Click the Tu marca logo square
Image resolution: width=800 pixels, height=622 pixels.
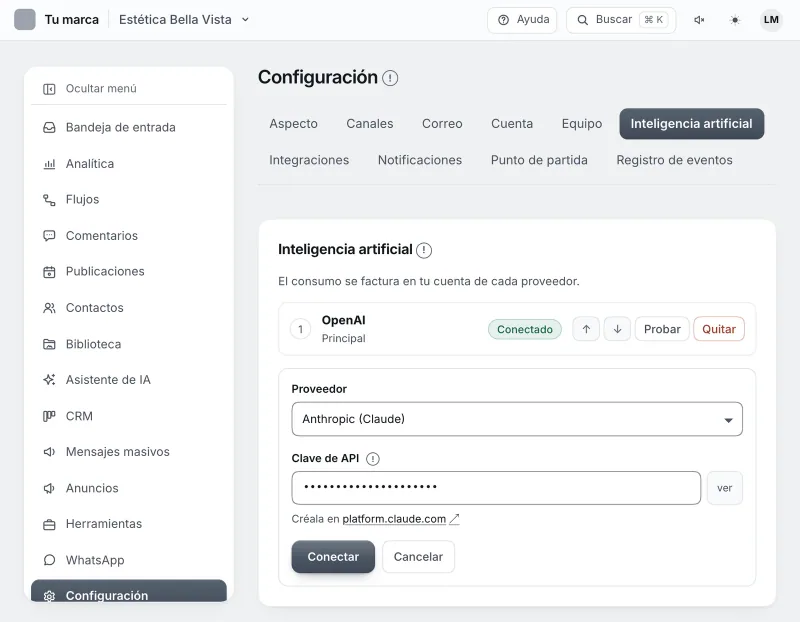click(x=24, y=19)
